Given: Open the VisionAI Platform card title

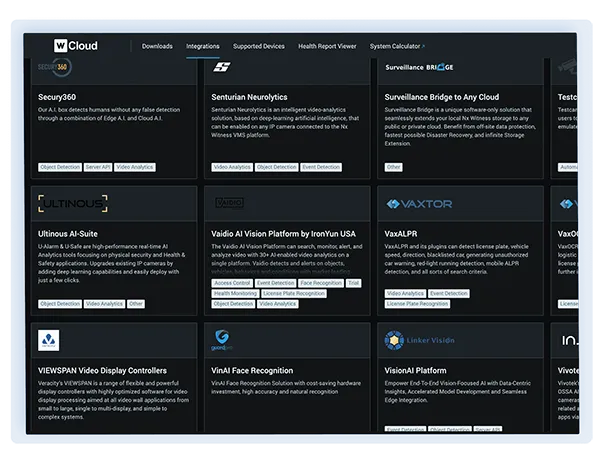Looking at the screenshot, I should pos(416,370).
